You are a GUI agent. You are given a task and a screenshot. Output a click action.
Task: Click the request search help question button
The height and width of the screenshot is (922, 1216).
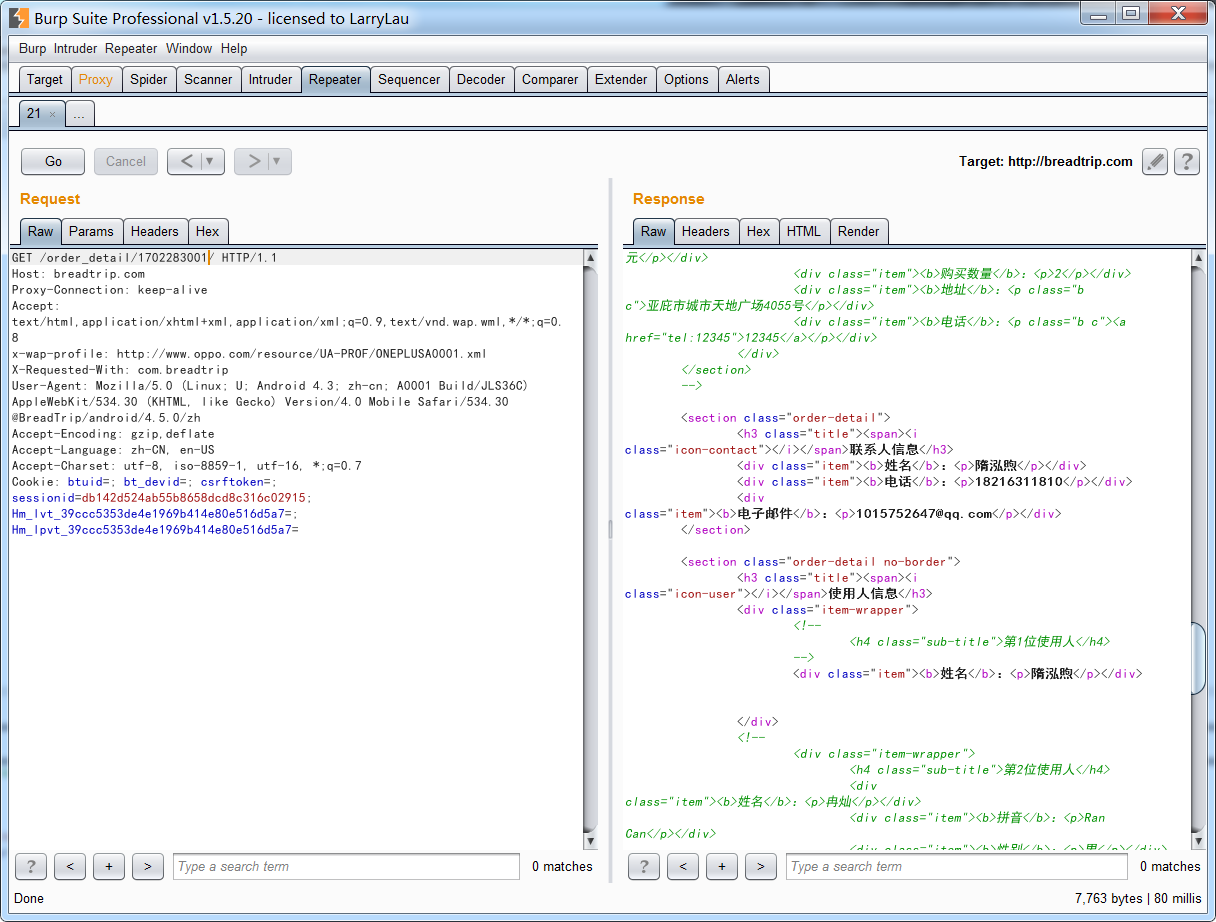point(31,866)
